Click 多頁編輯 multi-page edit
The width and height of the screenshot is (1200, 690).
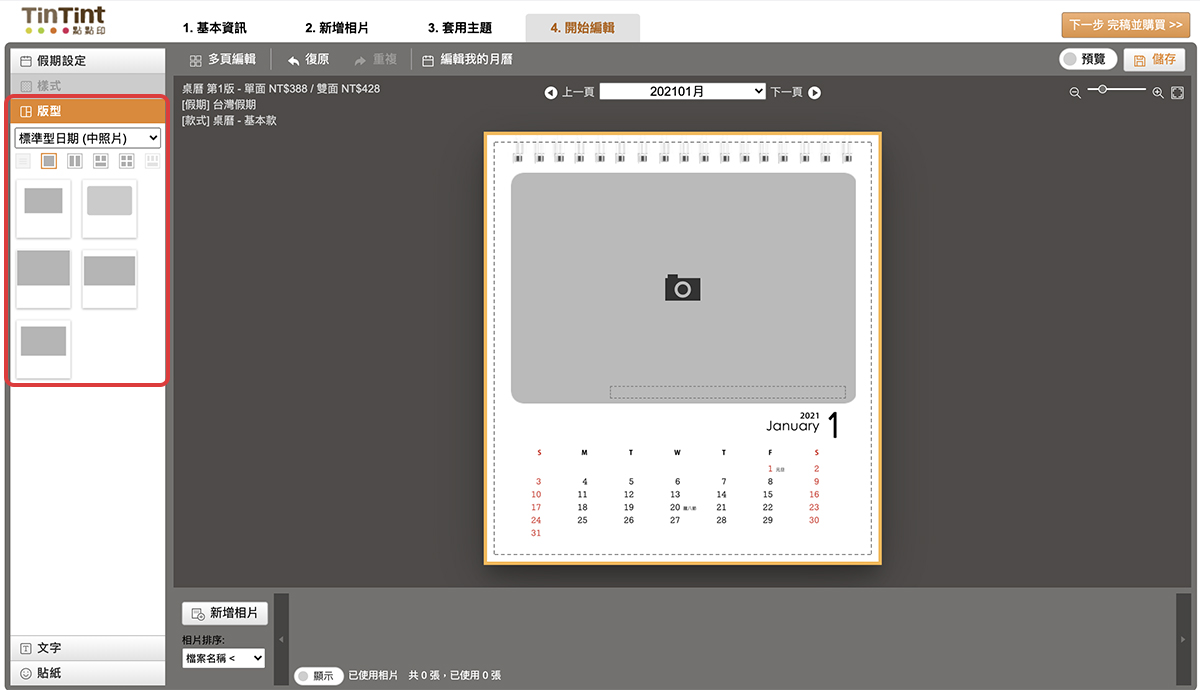click(222, 60)
